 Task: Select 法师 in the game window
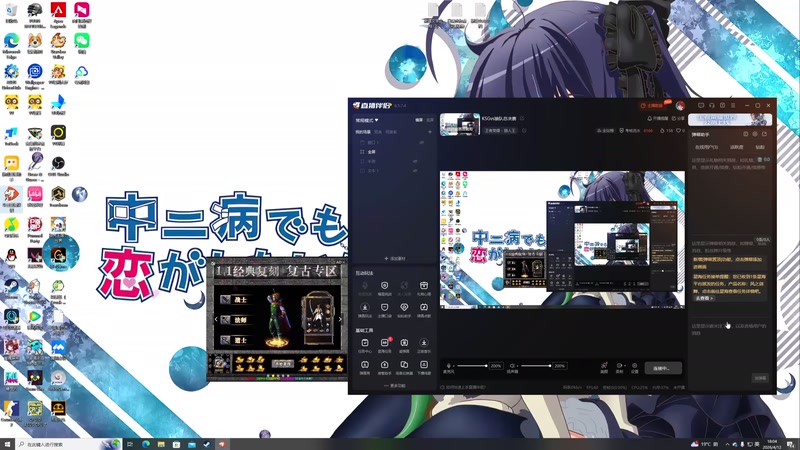tap(236, 320)
